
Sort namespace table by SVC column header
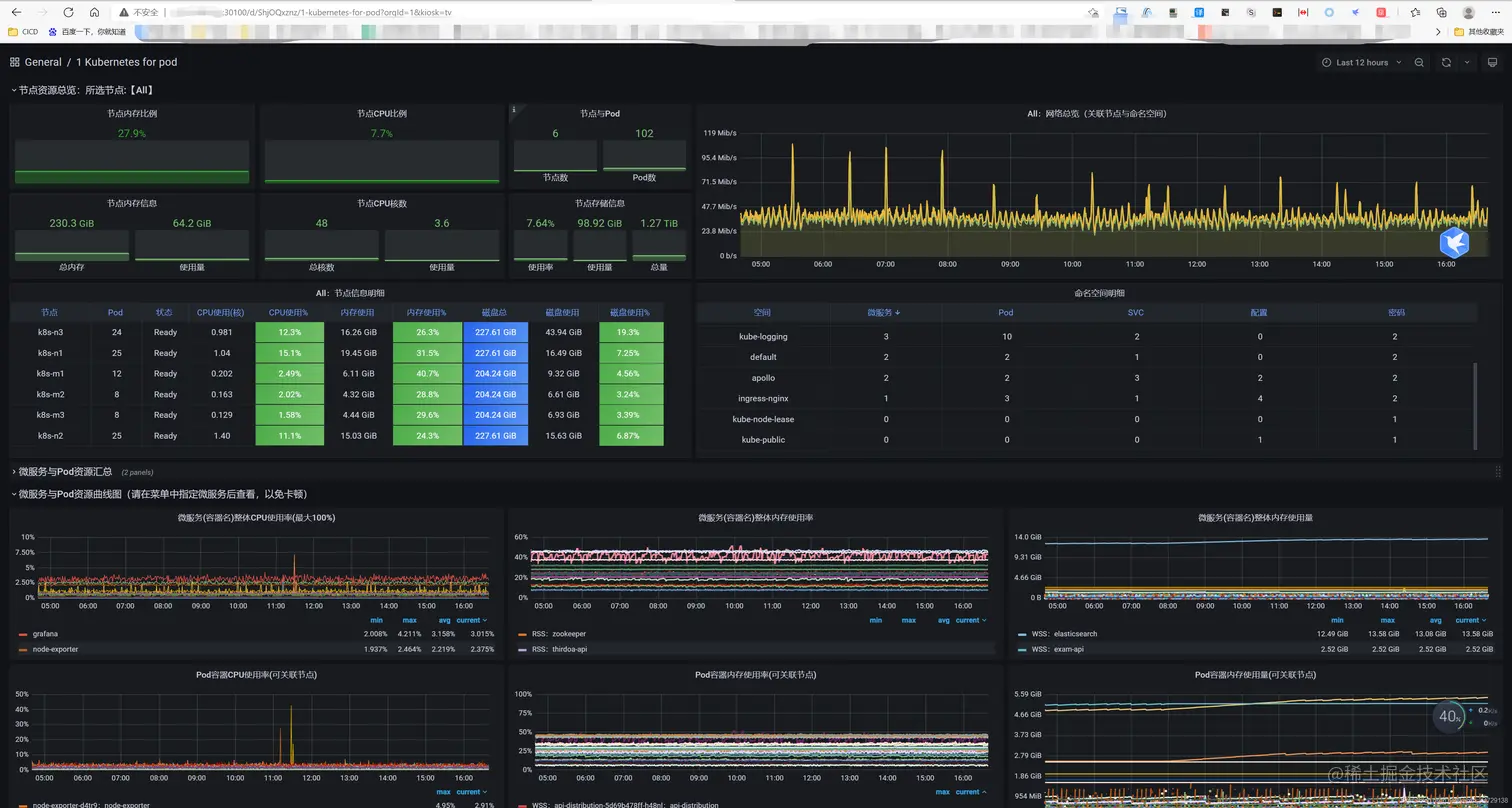[x=1136, y=312]
